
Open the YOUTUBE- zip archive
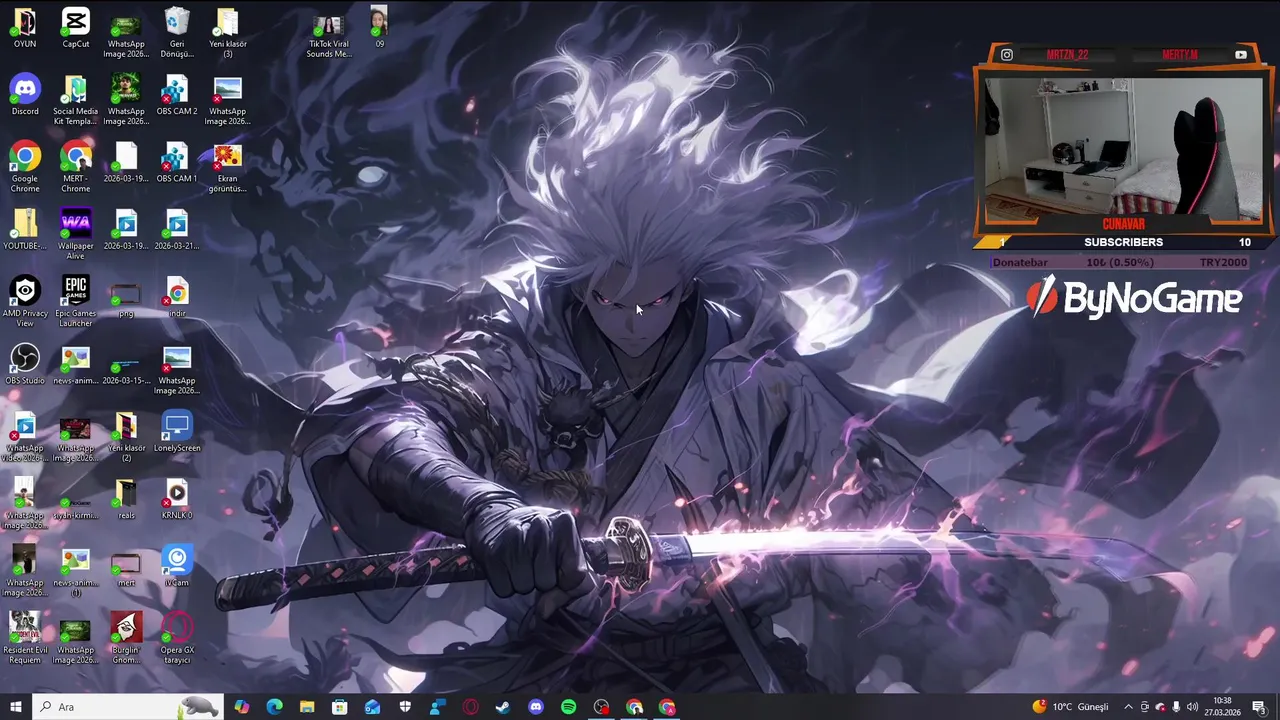tap(25, 229)
